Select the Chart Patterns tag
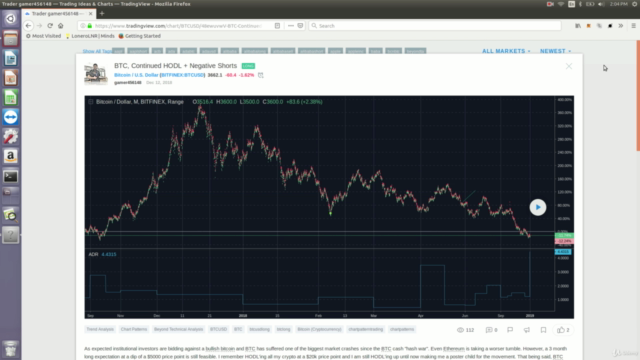Screen dimensions: 640x360 point(134,329)
